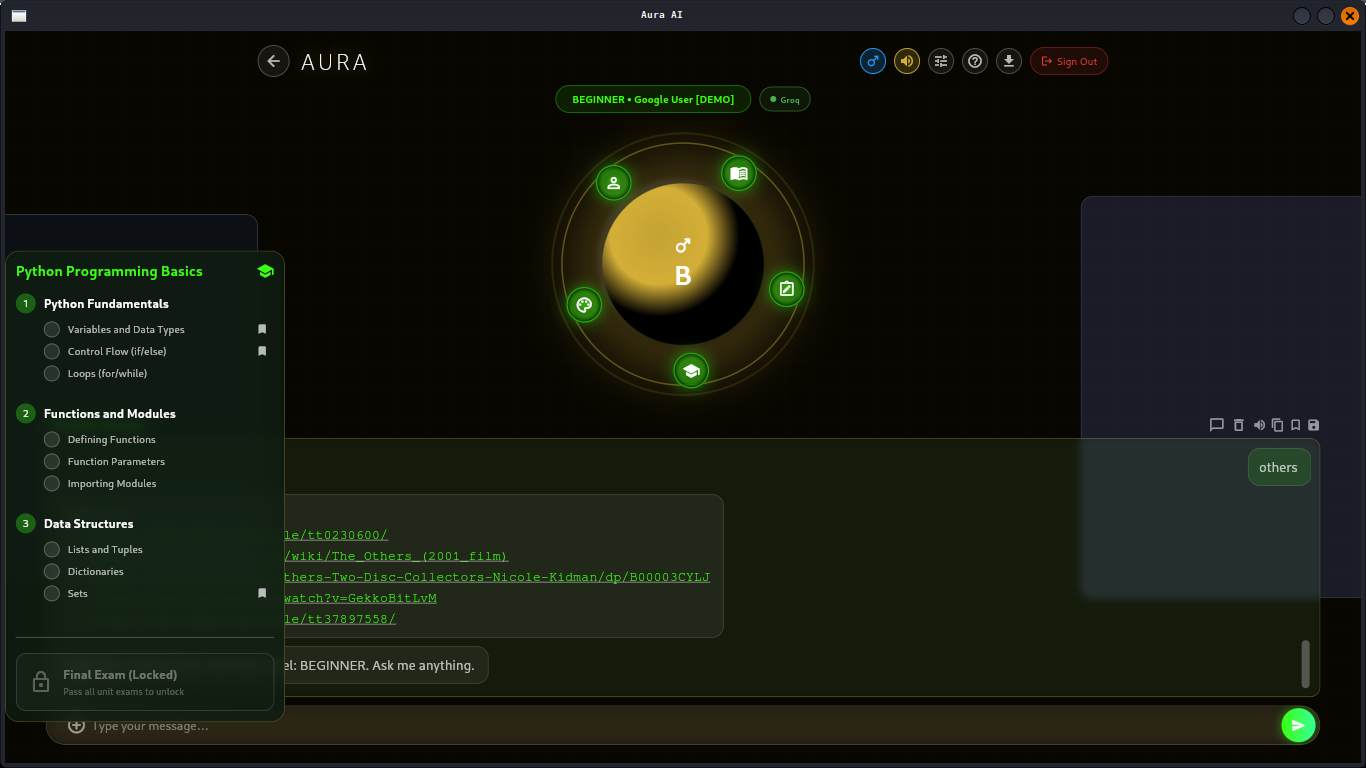Open help via the question mark icon
The image size is (1366, 768).
pyautogui.click(x=975, y=61)
